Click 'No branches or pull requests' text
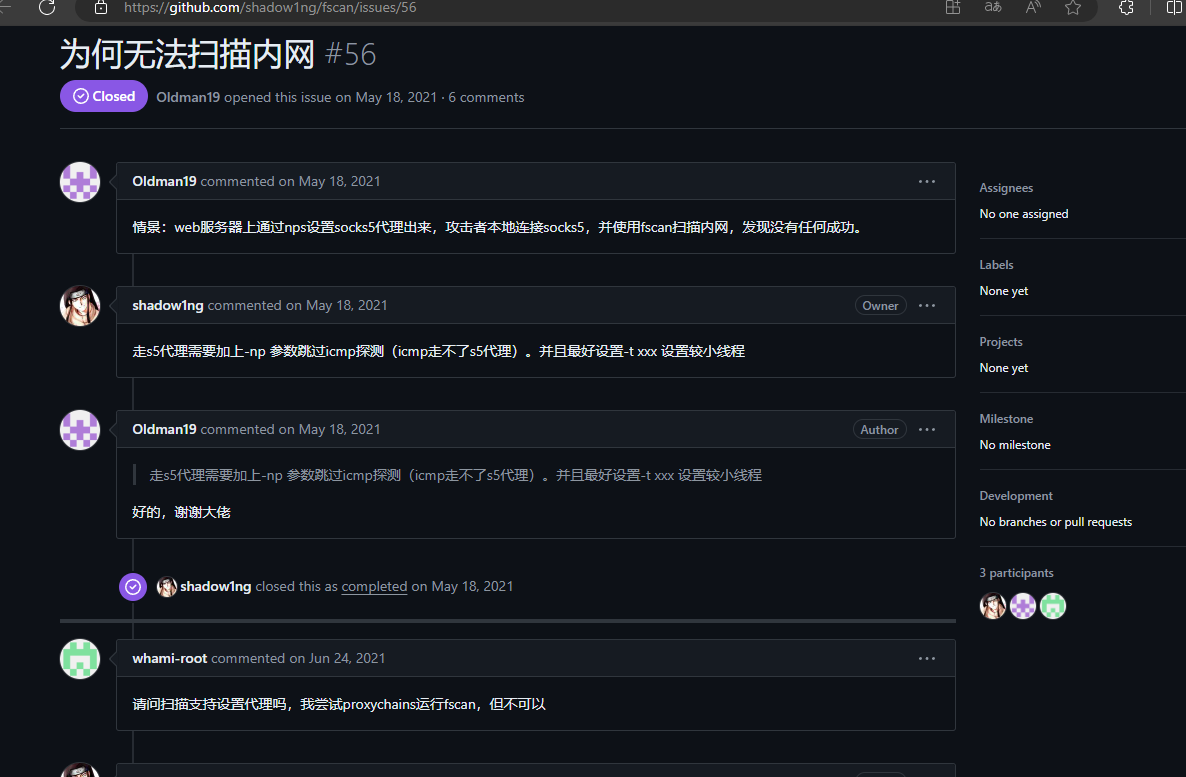This screenshot has height=777, width=1186. tap(1056, 522)
